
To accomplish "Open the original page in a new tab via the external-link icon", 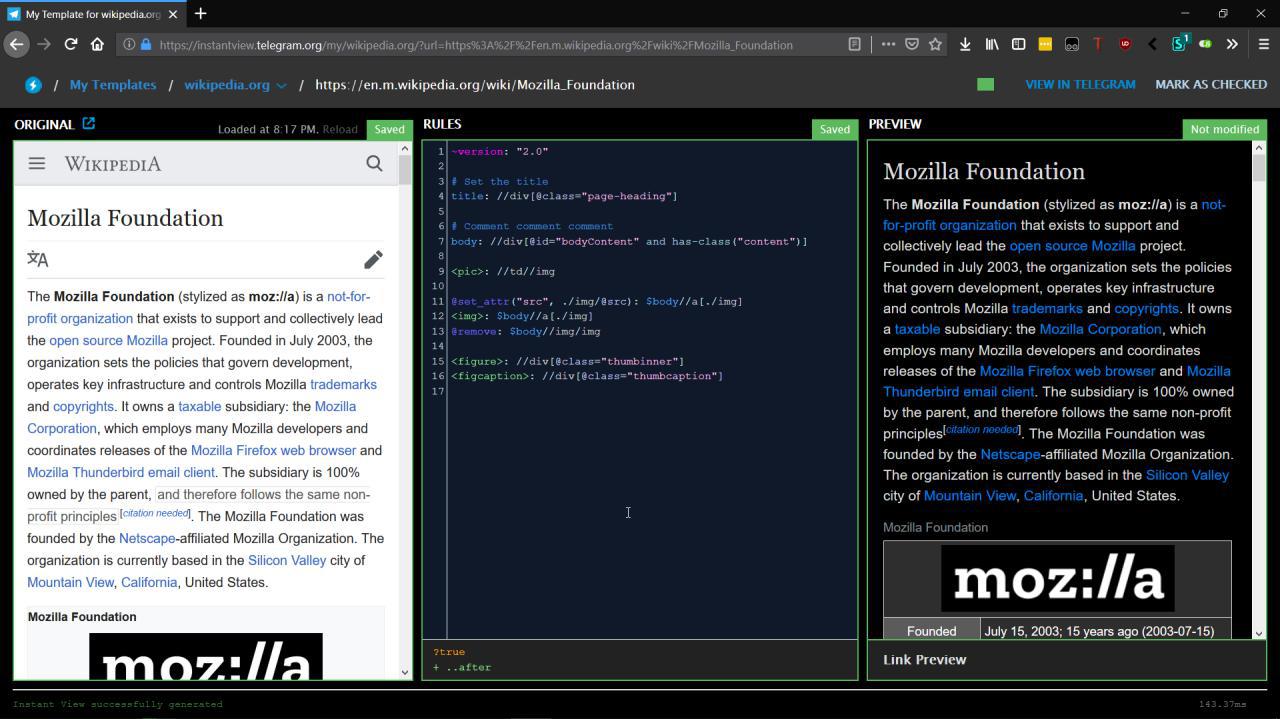I will (x=88, y=122).
